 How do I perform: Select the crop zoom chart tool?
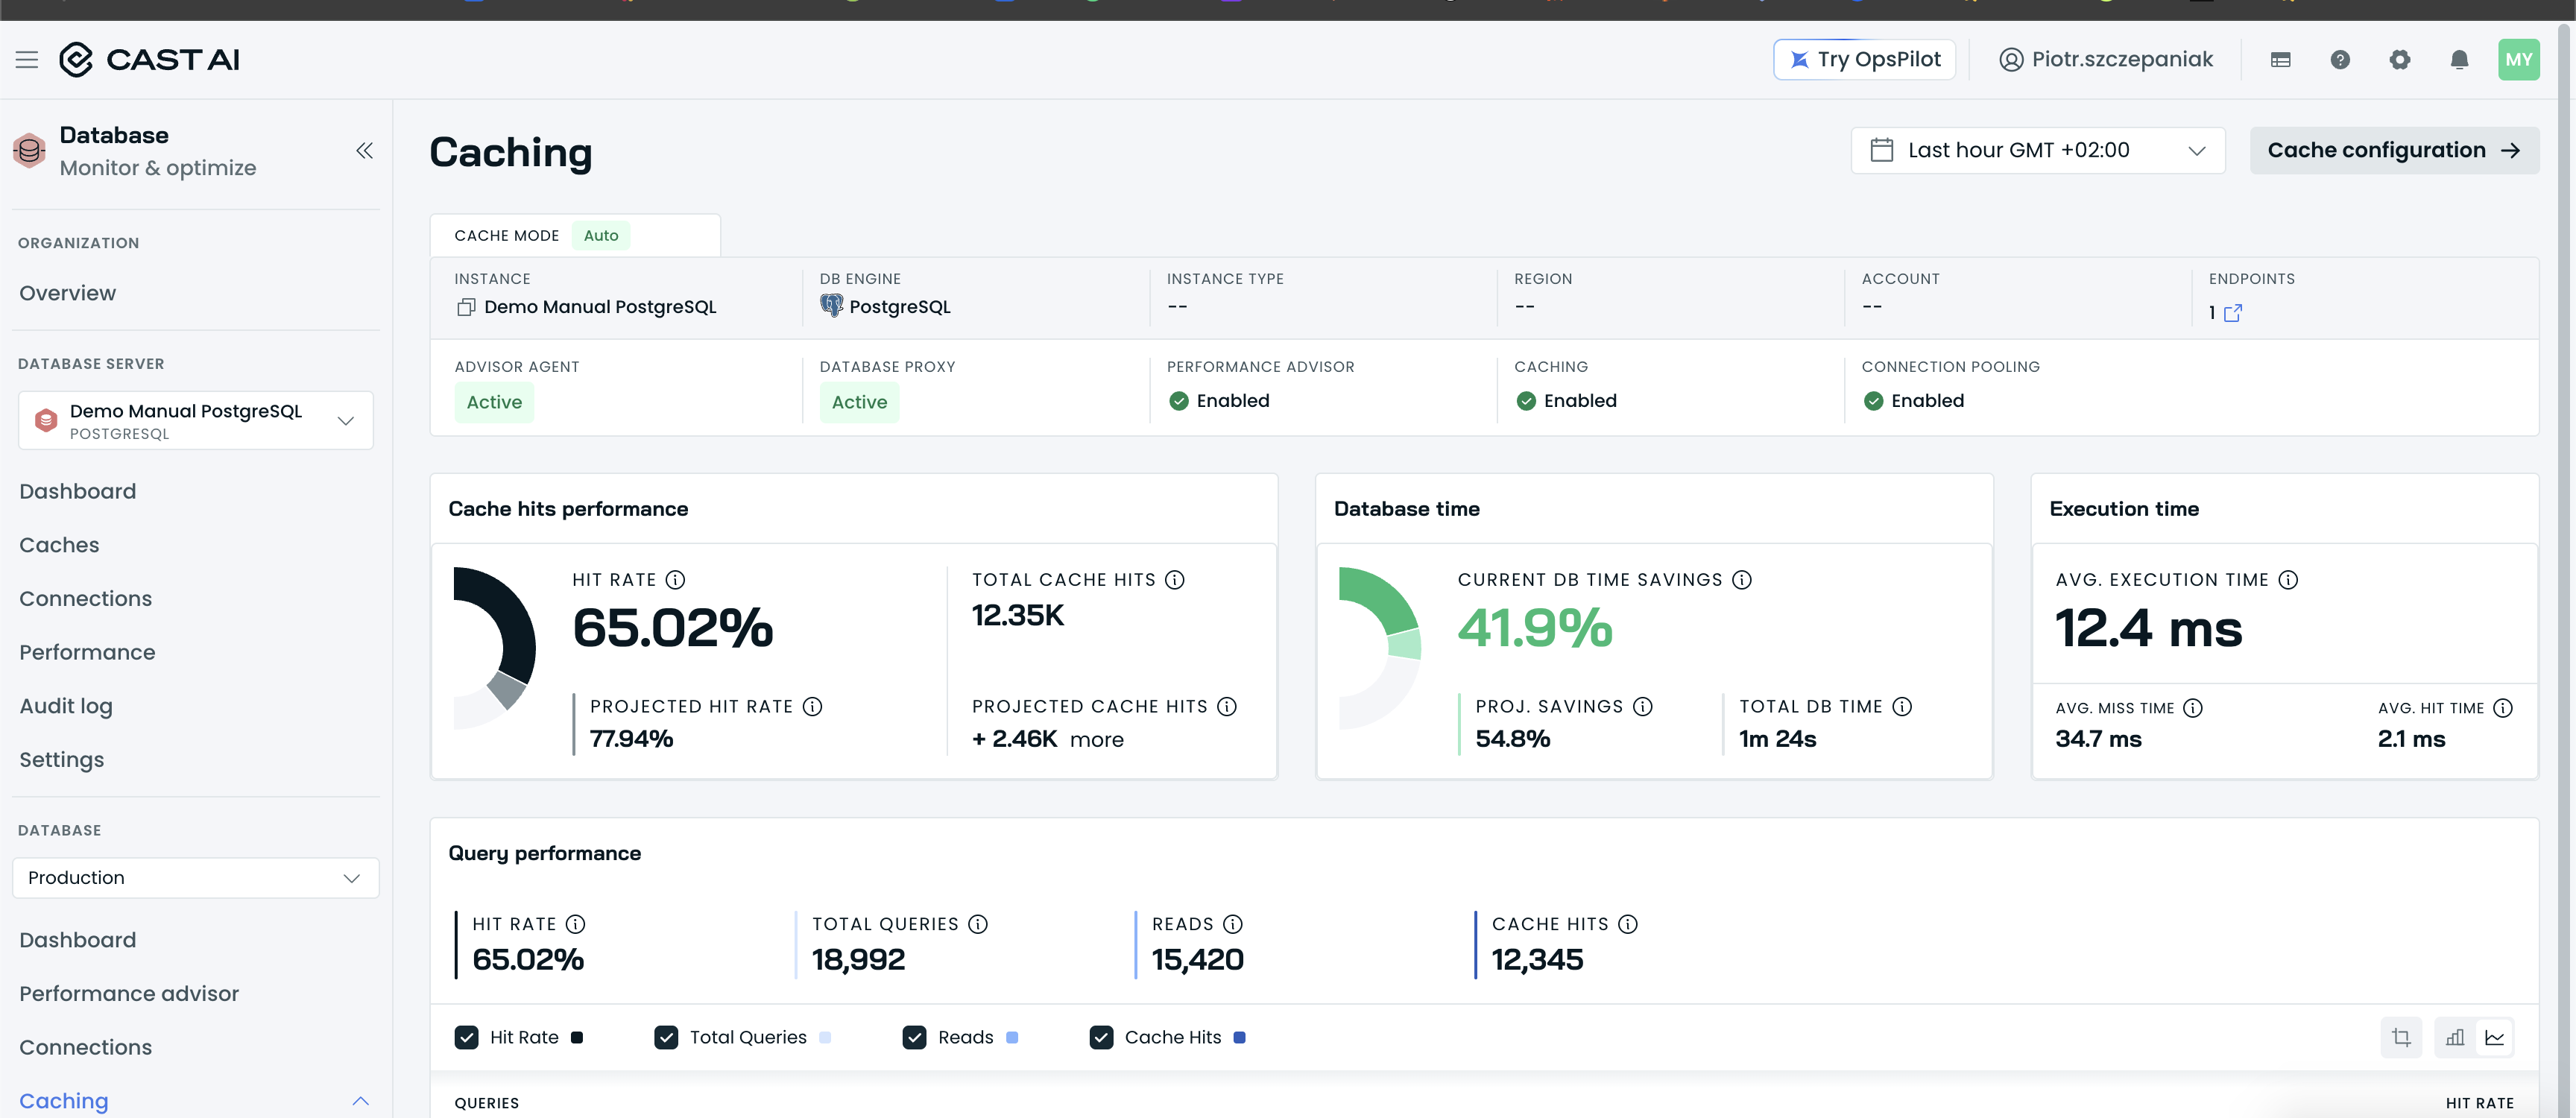[2401, 1038]
